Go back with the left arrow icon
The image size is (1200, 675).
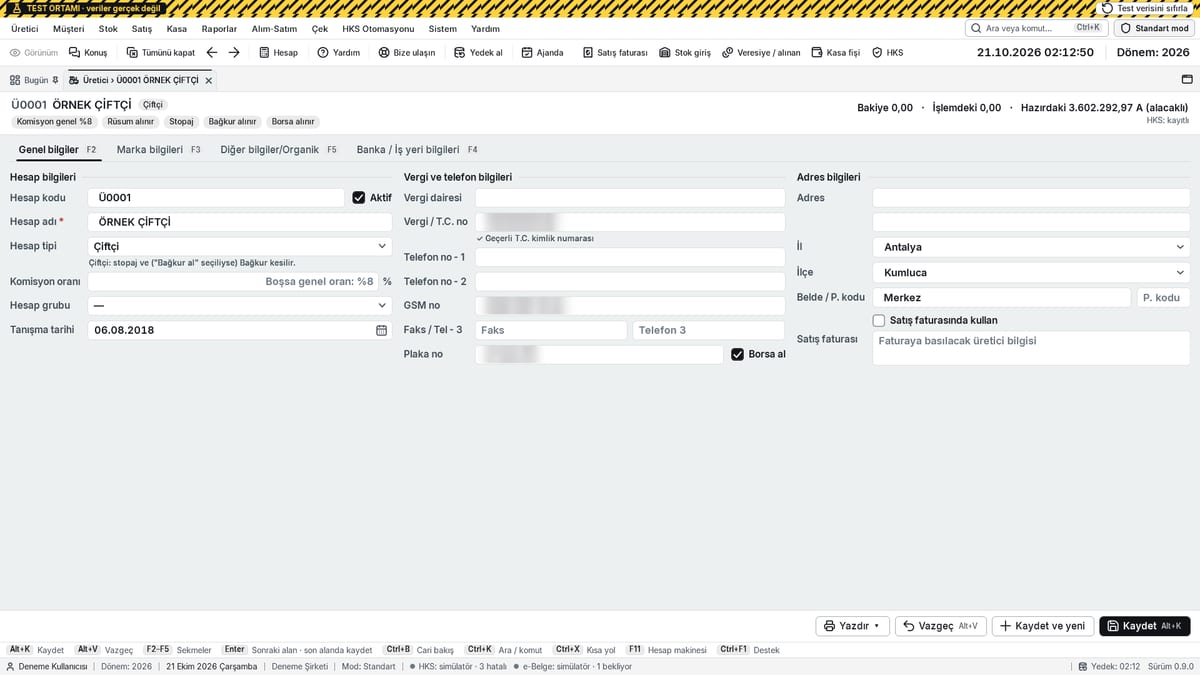coord(212,52)
